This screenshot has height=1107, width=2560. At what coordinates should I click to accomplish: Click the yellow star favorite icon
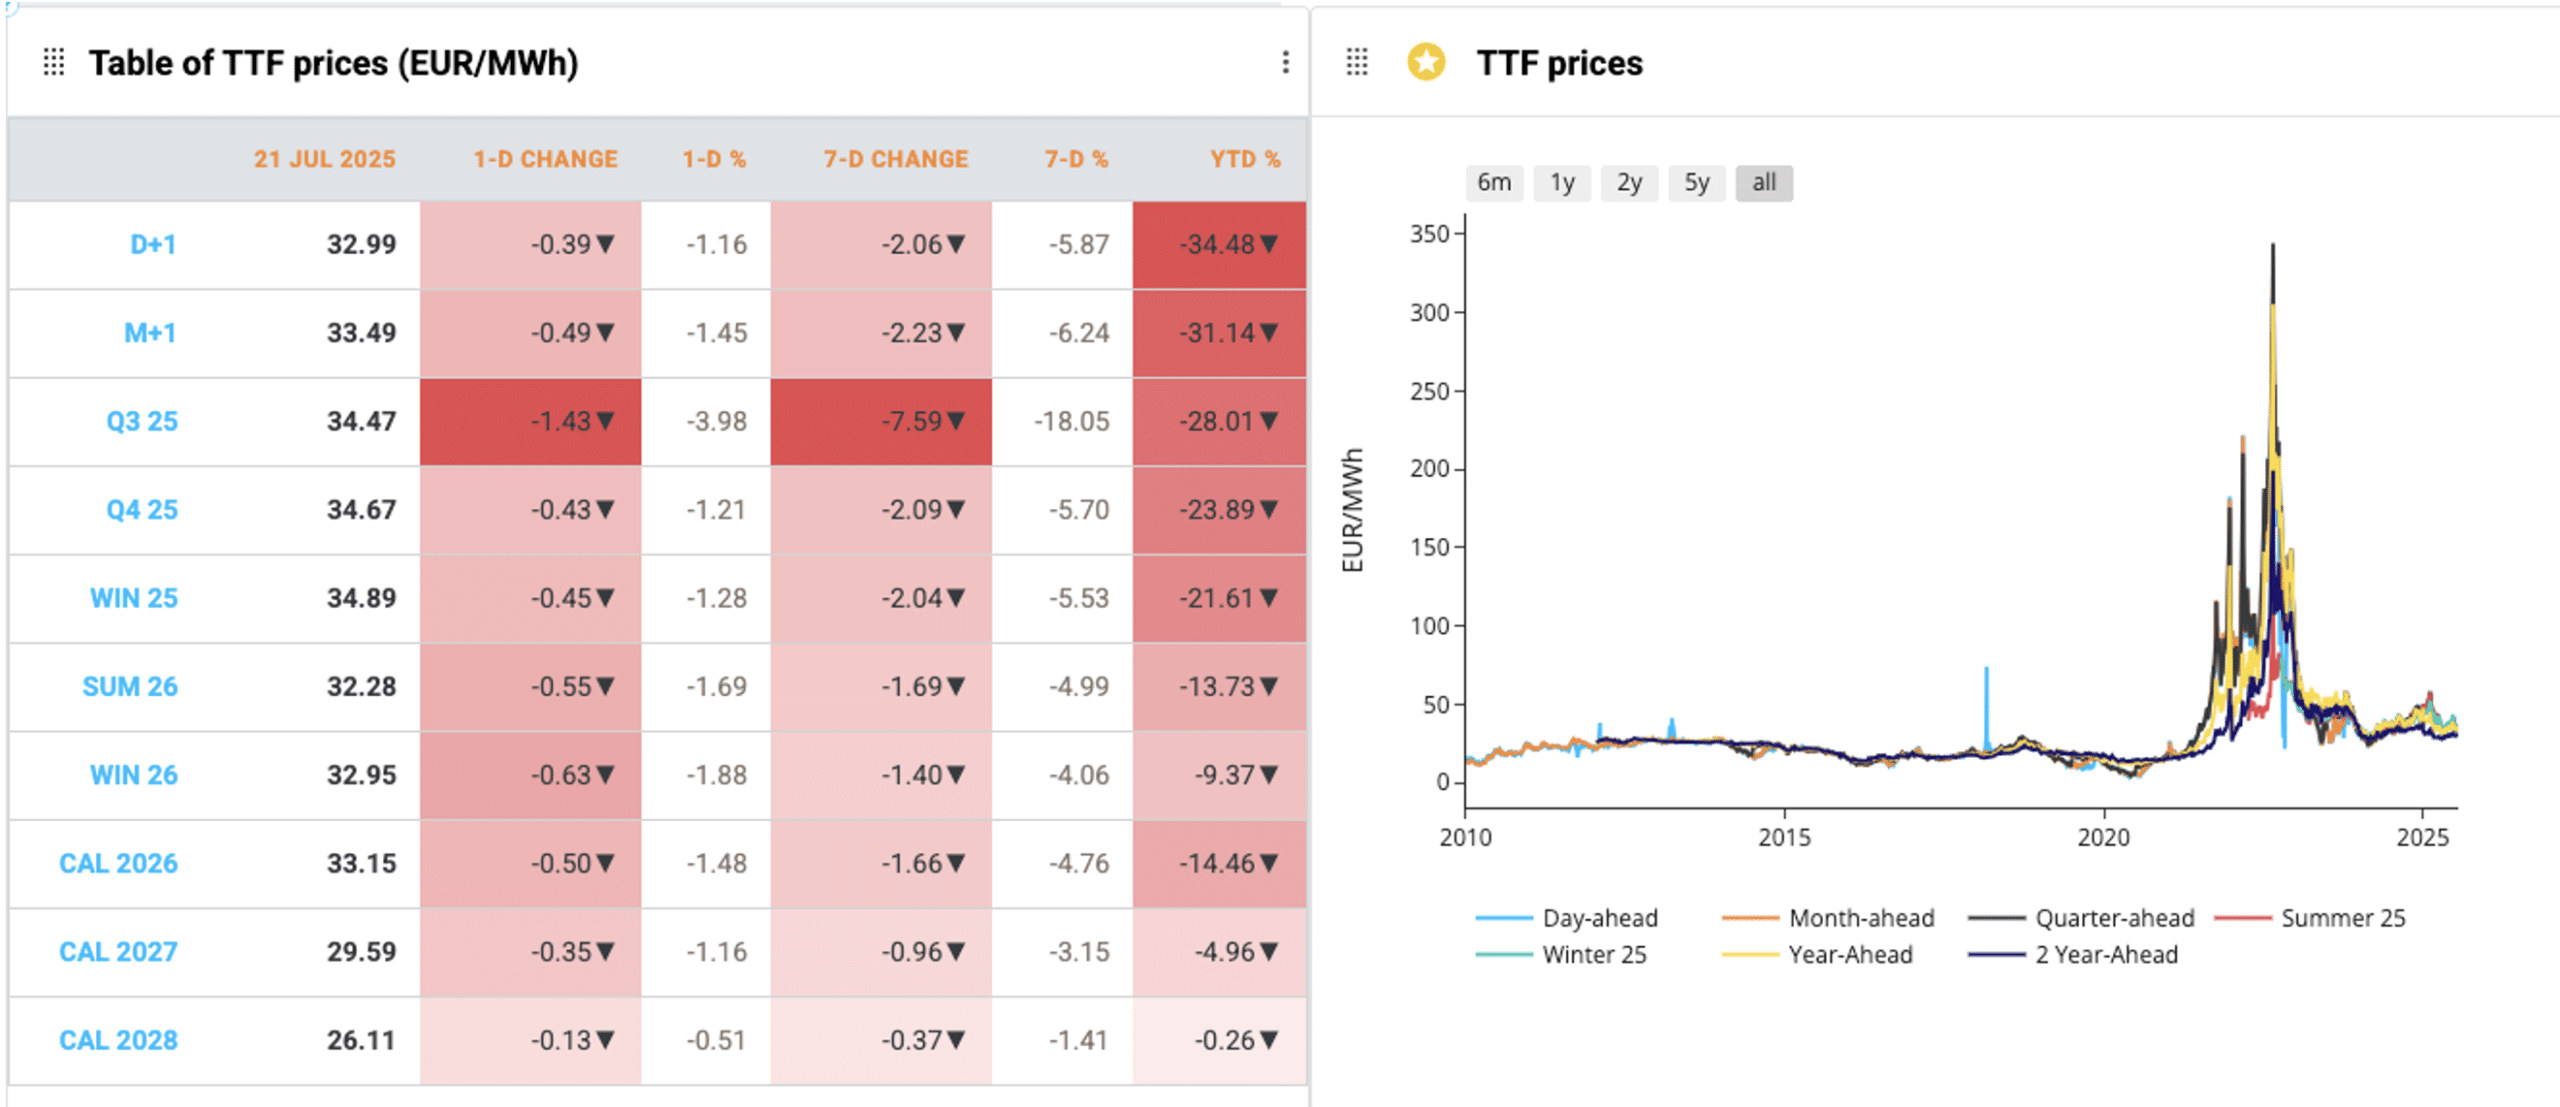[x=1426, y=62]
